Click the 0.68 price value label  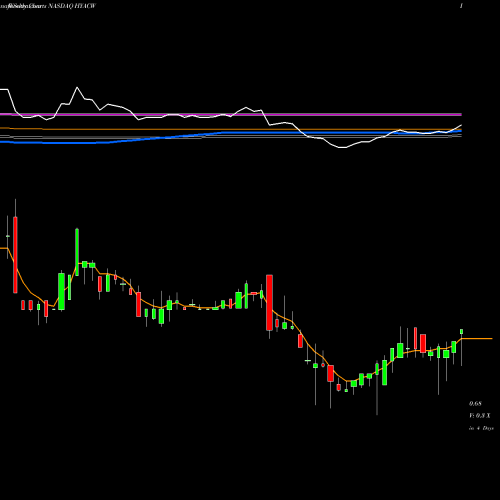pos(475,404)
